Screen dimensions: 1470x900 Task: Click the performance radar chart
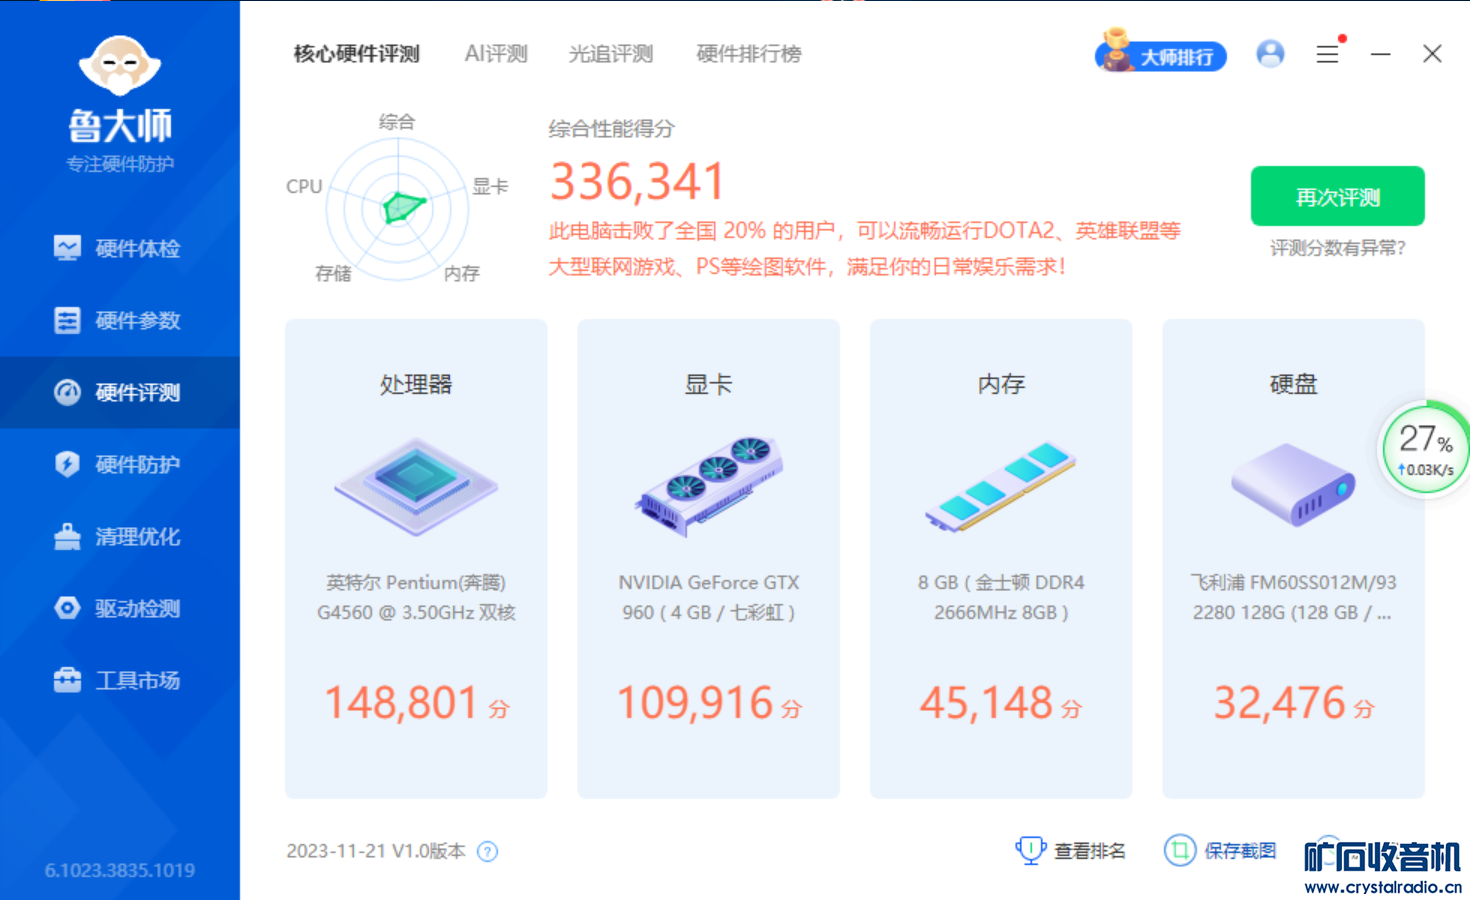[x=398, y=208]
